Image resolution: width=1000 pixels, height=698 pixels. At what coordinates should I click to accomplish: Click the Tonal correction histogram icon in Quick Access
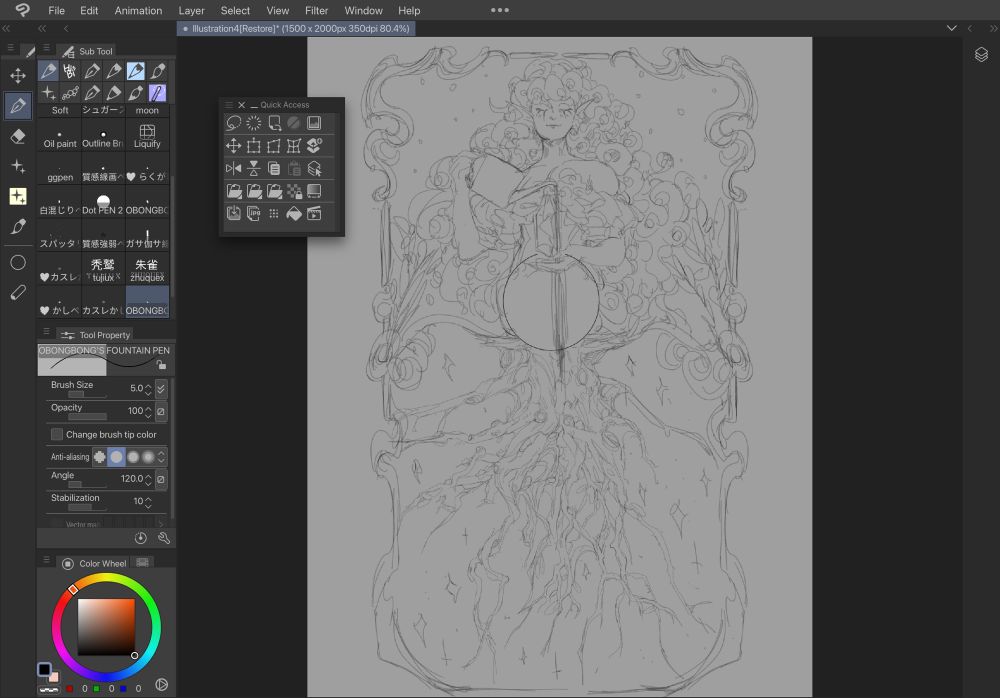pyautogui.click(x=314, y=123)
